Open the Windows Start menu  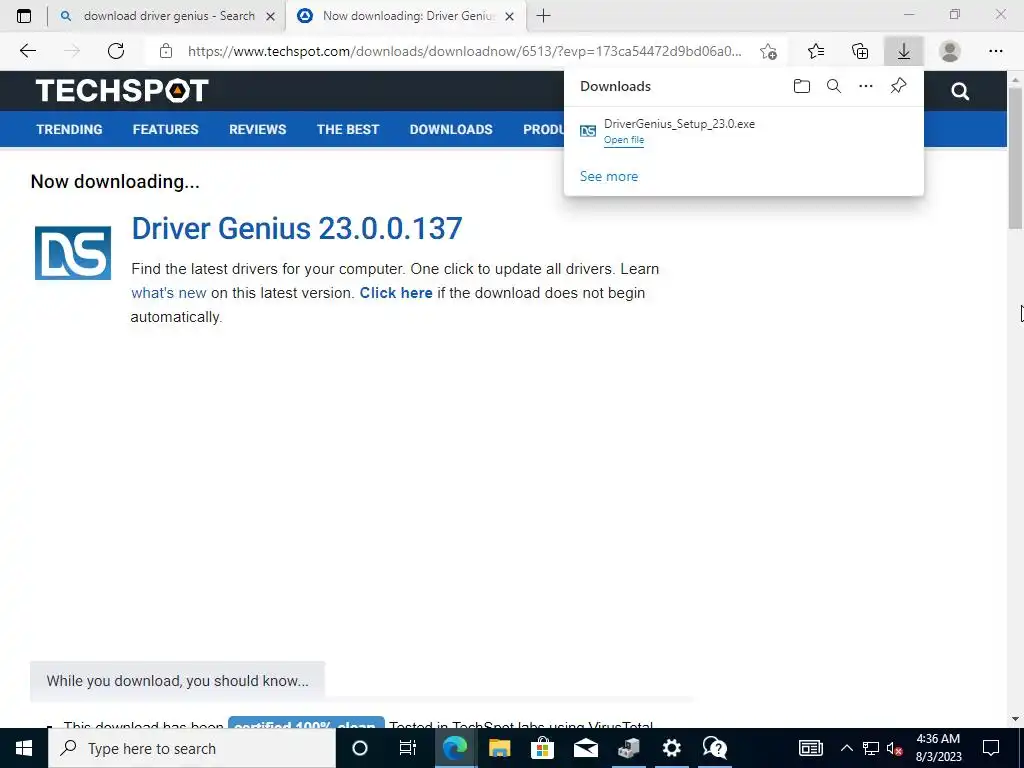(24, 748)
